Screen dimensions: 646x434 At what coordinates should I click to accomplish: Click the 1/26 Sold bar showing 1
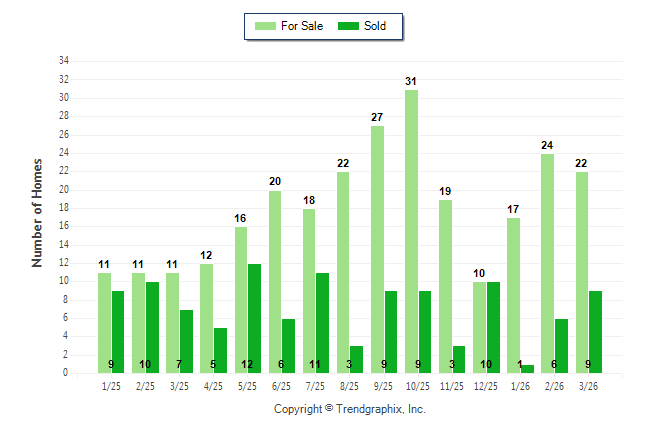[x=527, y=368]
